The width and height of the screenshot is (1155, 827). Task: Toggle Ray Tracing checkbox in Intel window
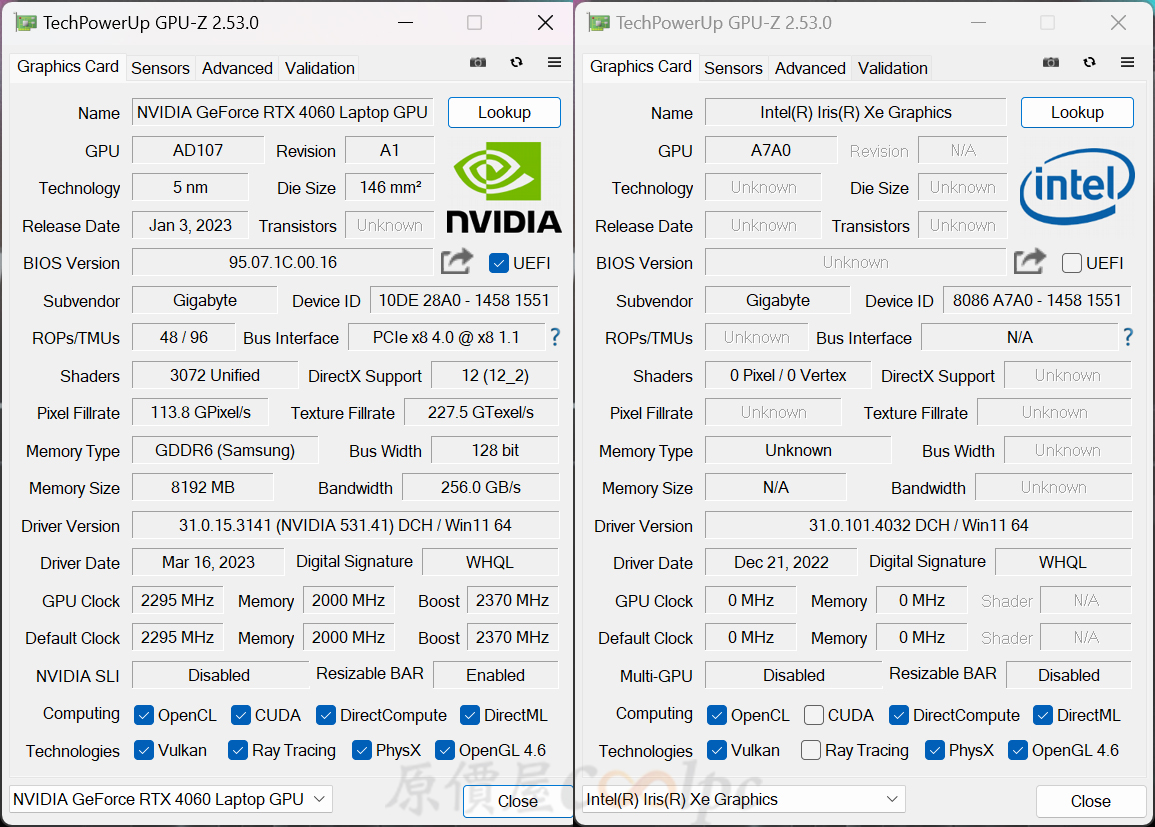coord(811,750)
